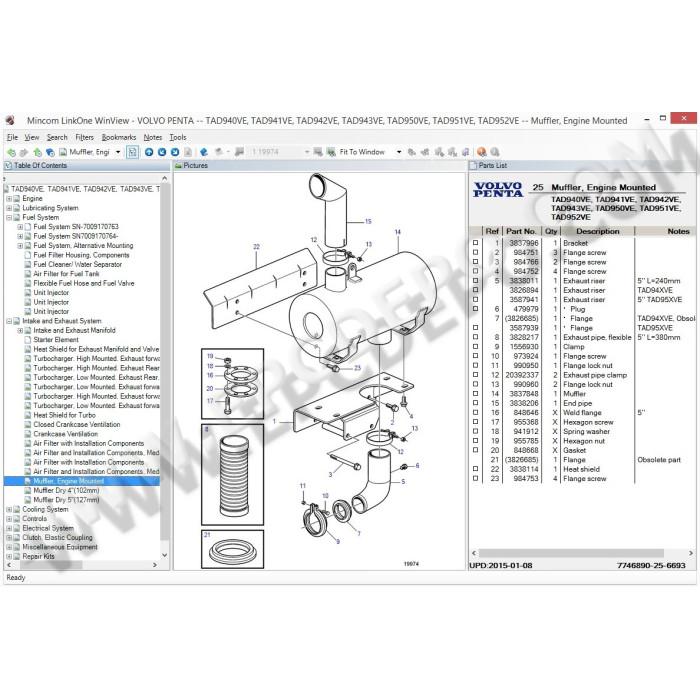Image resolution: width=700 pixels, height=700 pixels.
Task: Click the orange search icon in toolbar
Action: coord(482,152)
